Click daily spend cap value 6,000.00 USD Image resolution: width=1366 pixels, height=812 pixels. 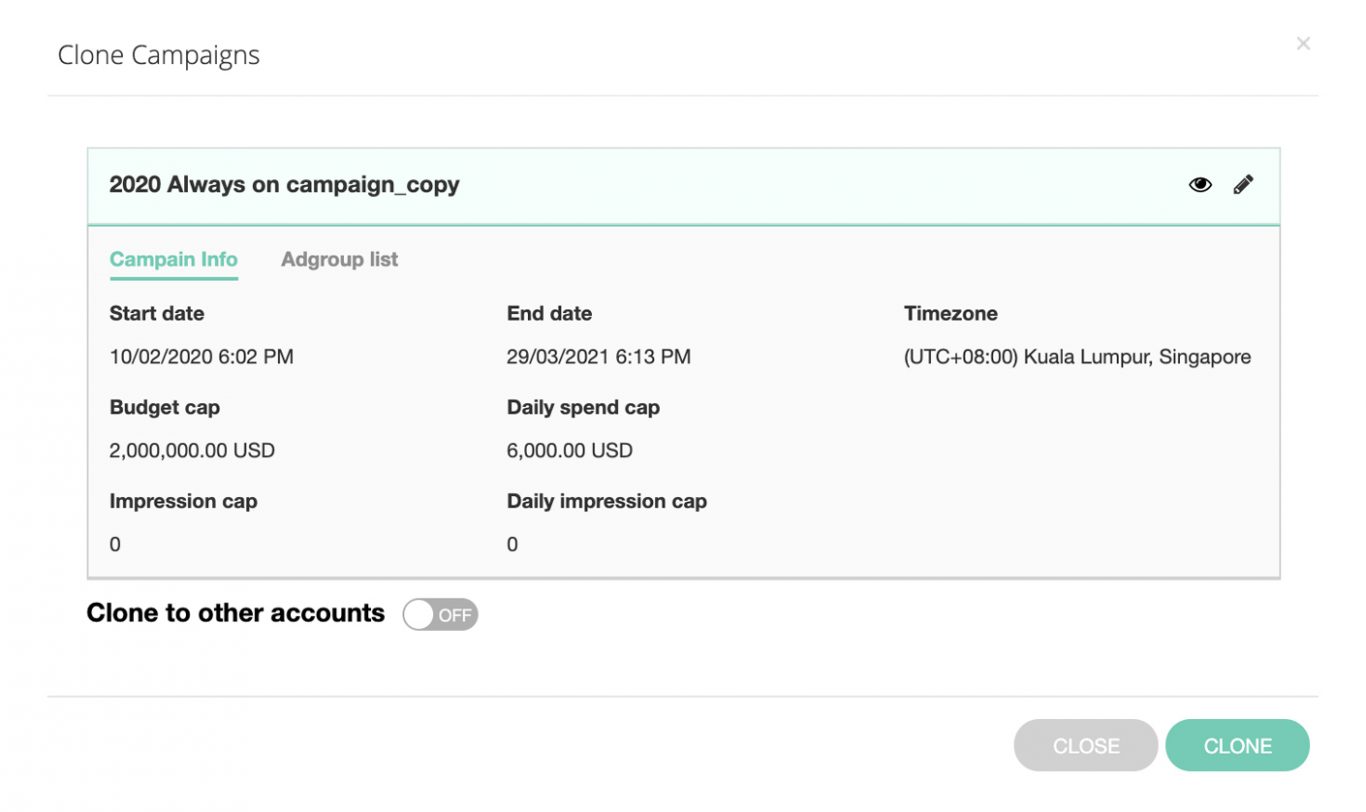tap(570, 451)
